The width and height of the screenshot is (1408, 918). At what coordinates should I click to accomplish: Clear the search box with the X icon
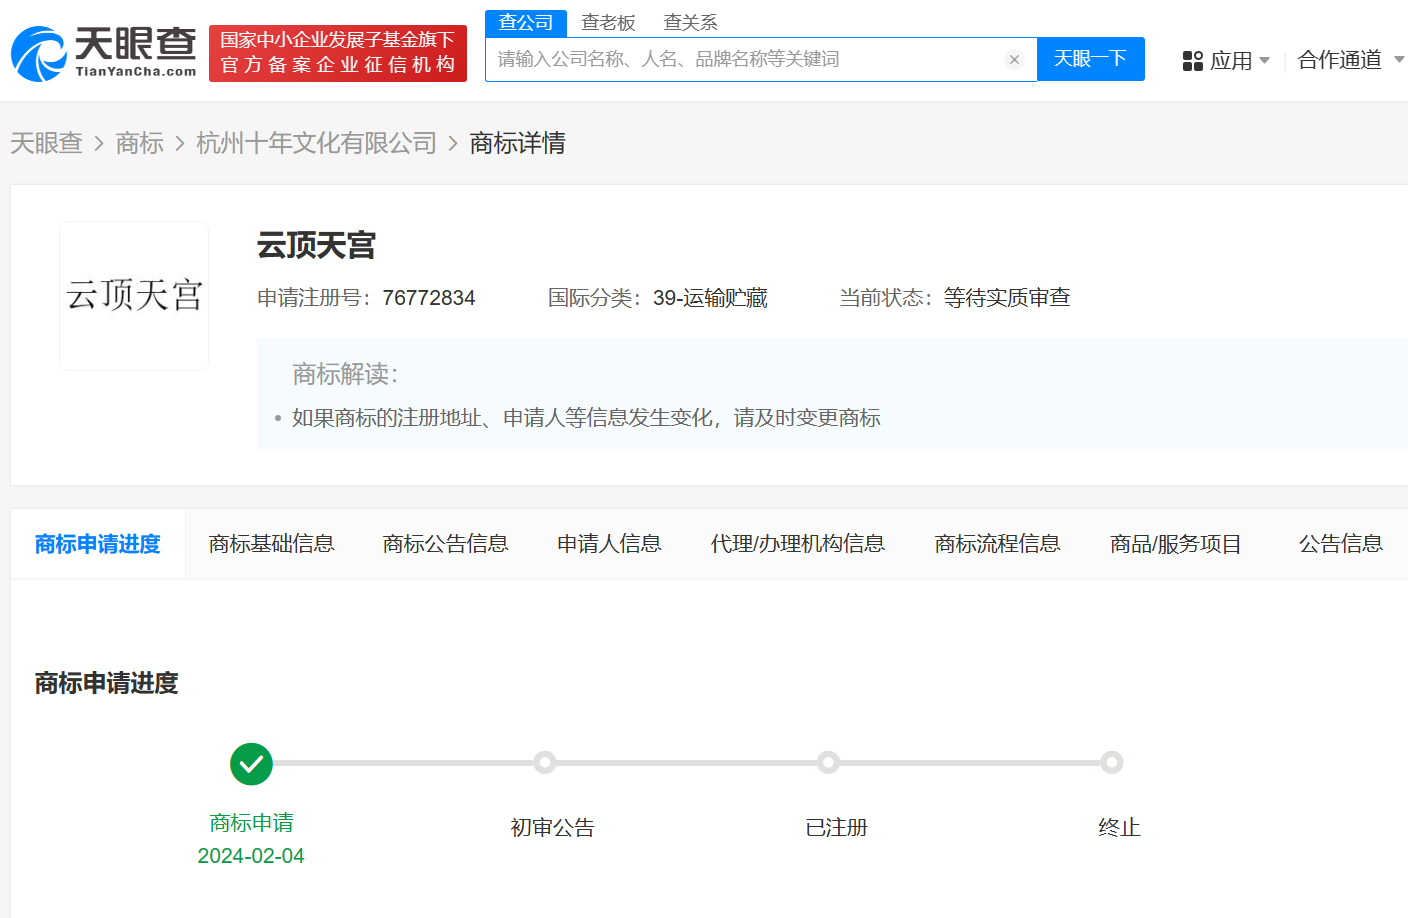coord(1014,60)
